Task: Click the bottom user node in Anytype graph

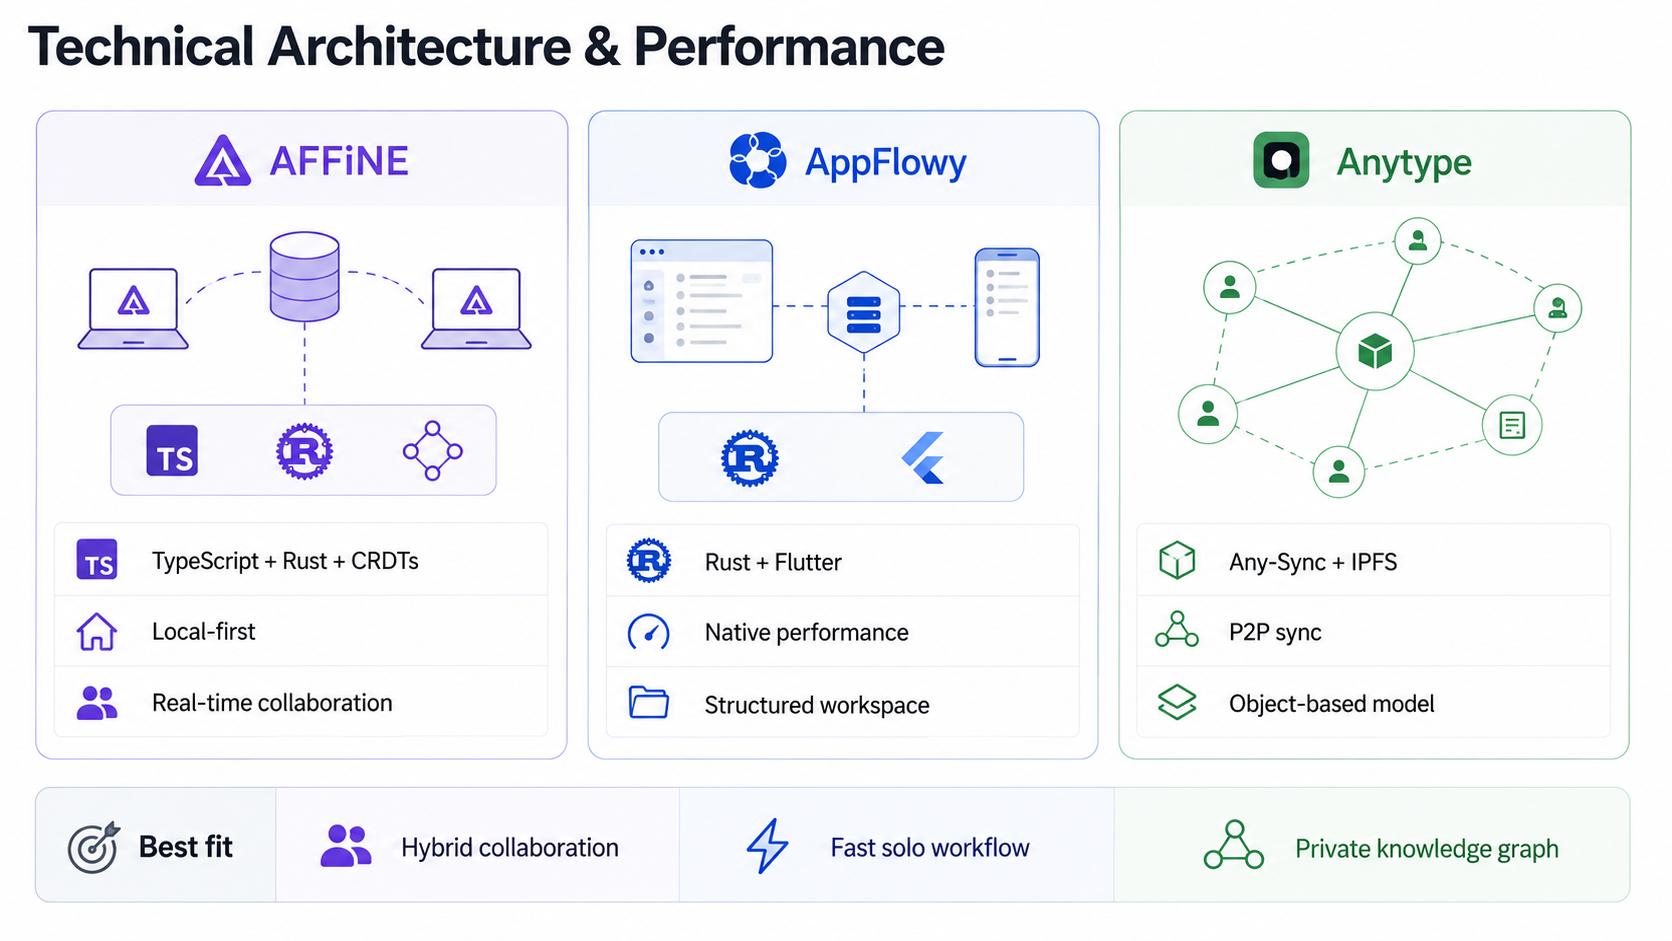Action: [x=1339, y=471]
